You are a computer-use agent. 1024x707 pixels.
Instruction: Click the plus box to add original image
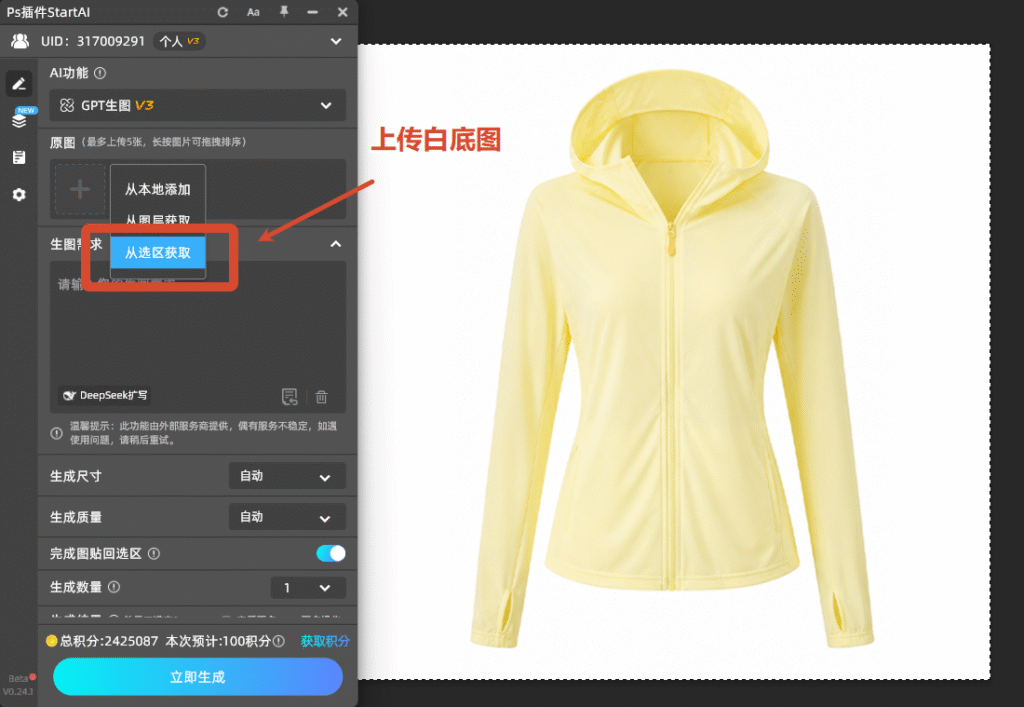(80, 189)
